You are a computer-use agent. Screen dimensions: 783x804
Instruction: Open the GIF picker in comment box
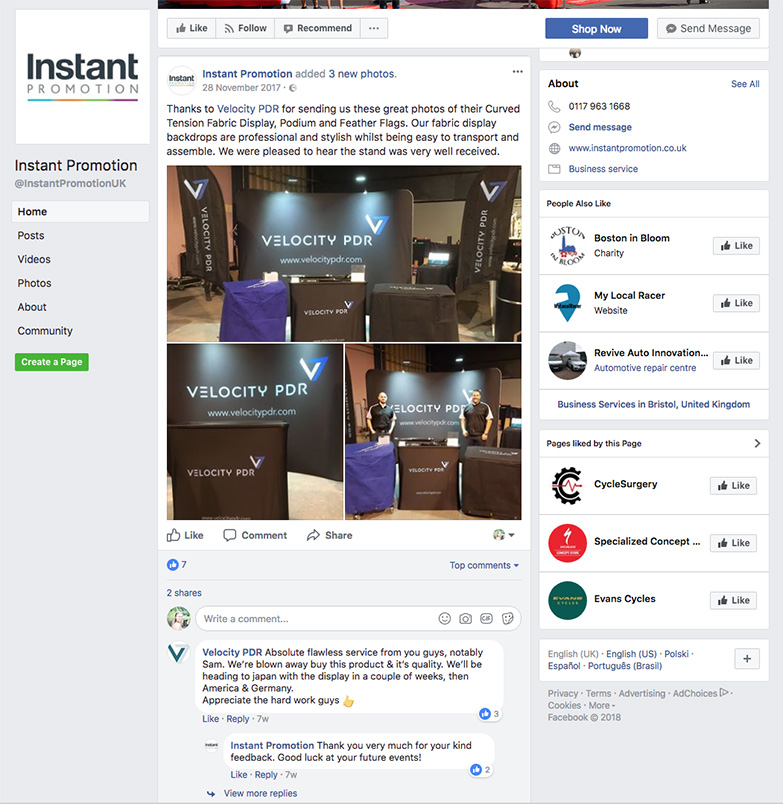487,619
